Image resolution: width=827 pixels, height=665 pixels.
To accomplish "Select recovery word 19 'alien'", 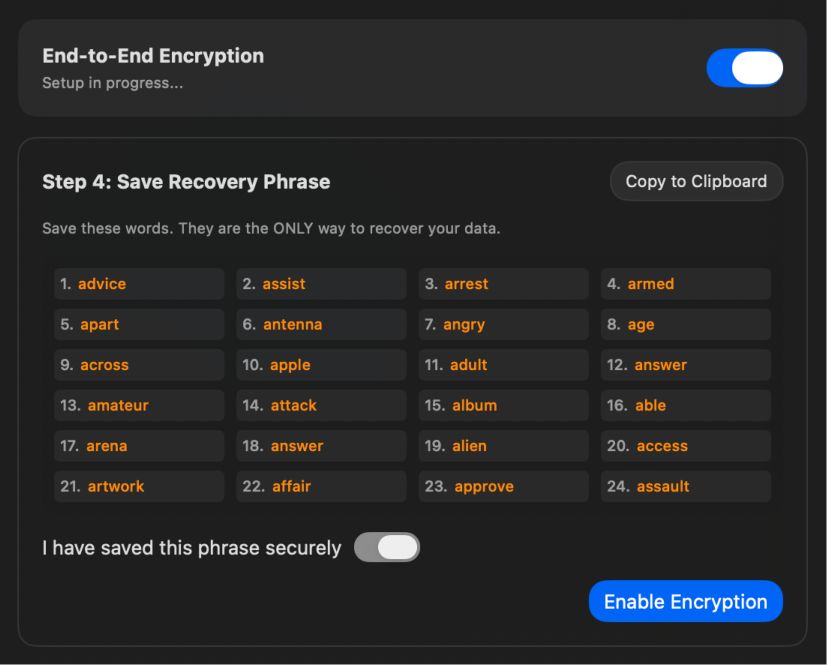I will point(503,445).
